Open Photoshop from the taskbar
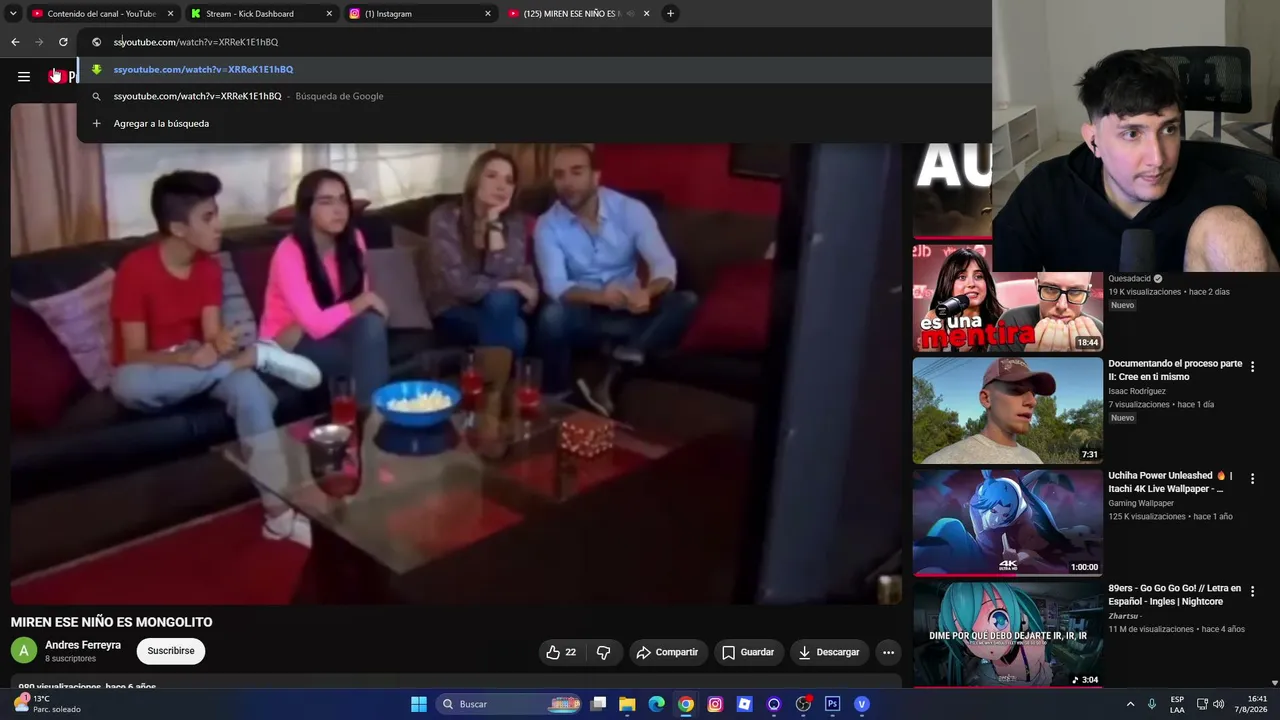The width and height of the screenshot is (1280, 720). click(x=832, y=704)
